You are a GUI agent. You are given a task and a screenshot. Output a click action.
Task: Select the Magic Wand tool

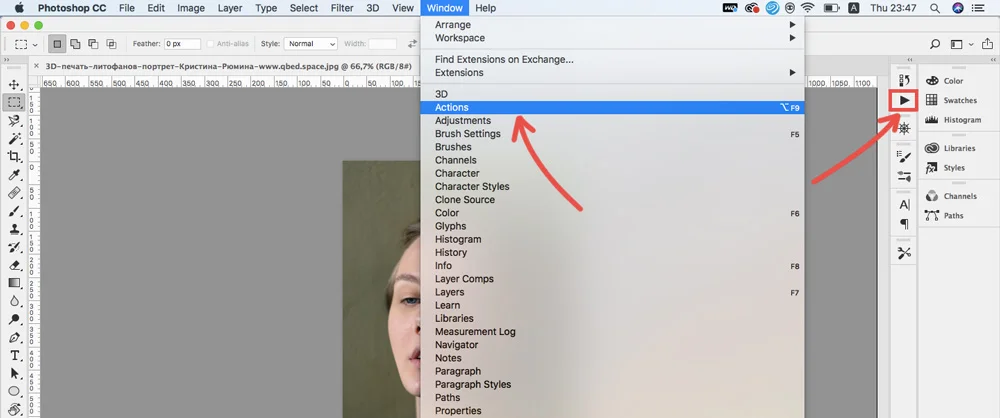13,138
